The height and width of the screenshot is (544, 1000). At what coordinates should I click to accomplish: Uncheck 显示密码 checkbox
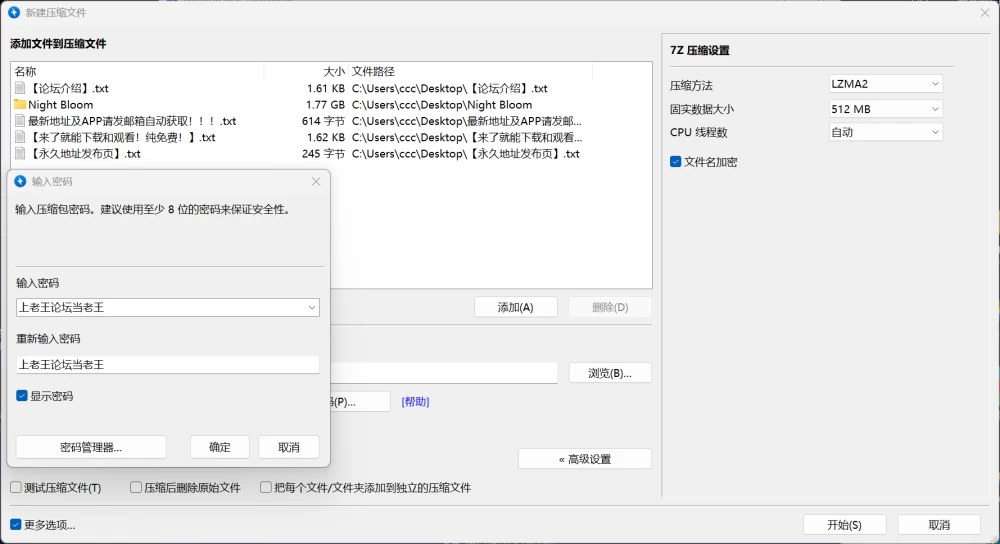tap(22, 396)
